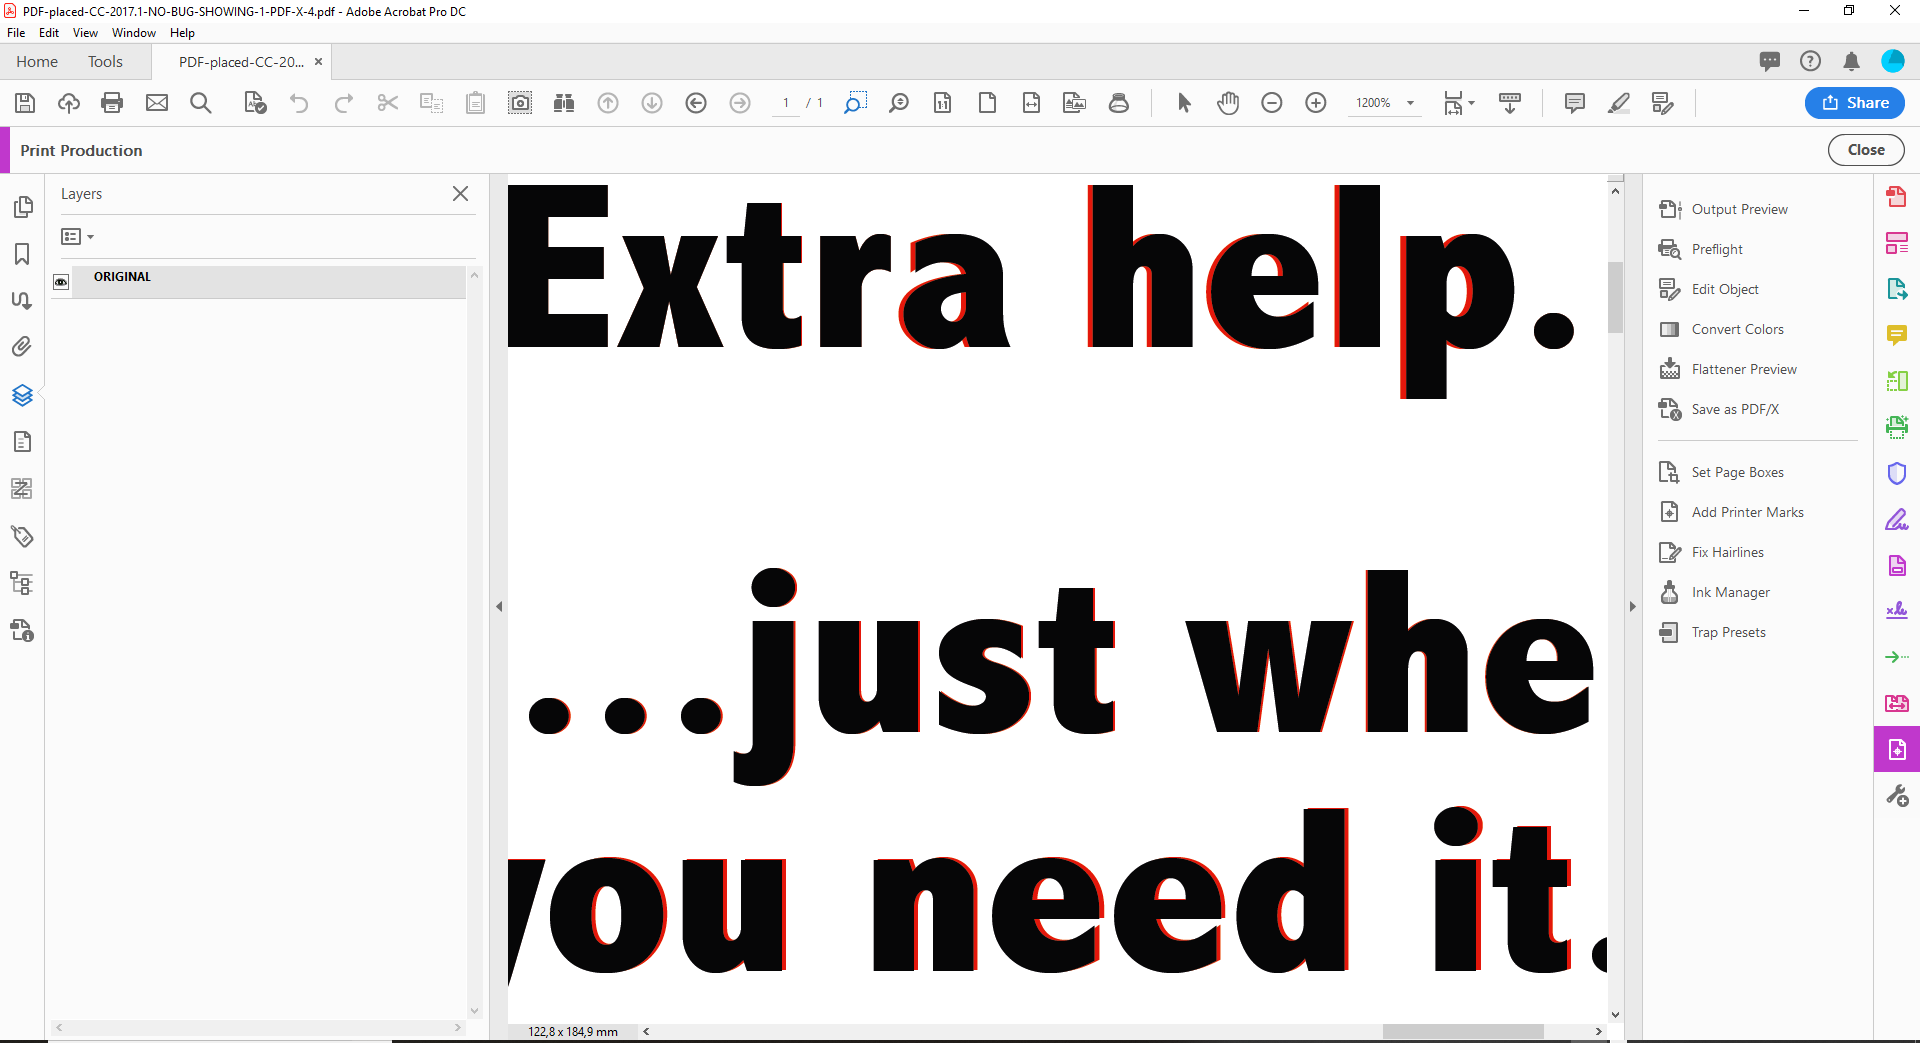
Task: Open the View menu
Action: [x=85, y=33]
